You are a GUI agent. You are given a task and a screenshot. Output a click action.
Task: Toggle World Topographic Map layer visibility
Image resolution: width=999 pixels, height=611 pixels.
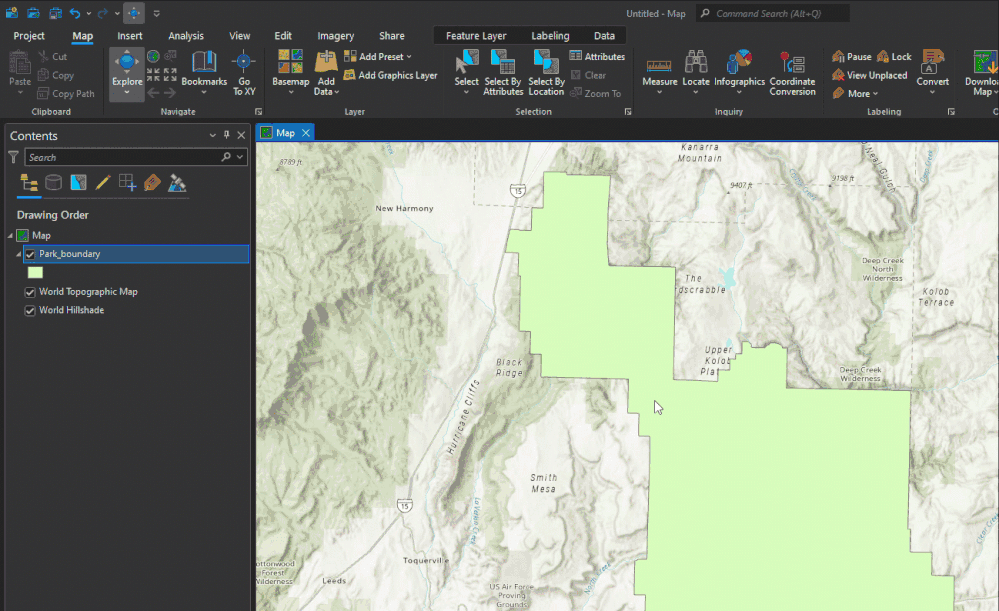point(30,292)
